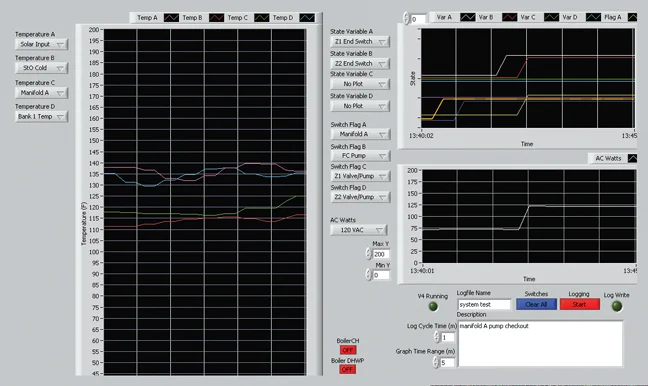Click the Temp A legend label
Image resolution: width=648 pixels, height=386 pixels.
148,18
